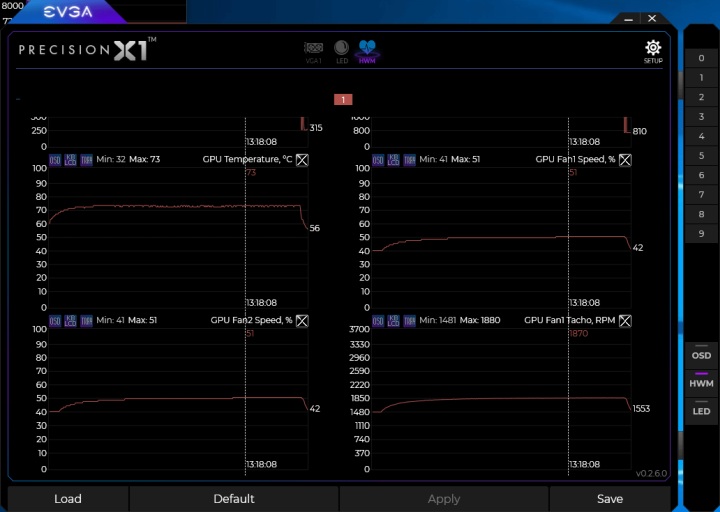Toggle LED in the right sidebar
Viewport: 720px width, 512px height.
point(701,410)
